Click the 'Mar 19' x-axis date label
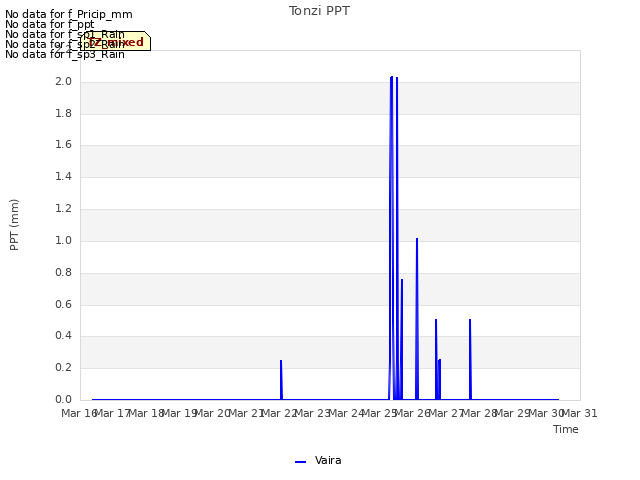This screenshot has width=640, height=480. point(180,413)
